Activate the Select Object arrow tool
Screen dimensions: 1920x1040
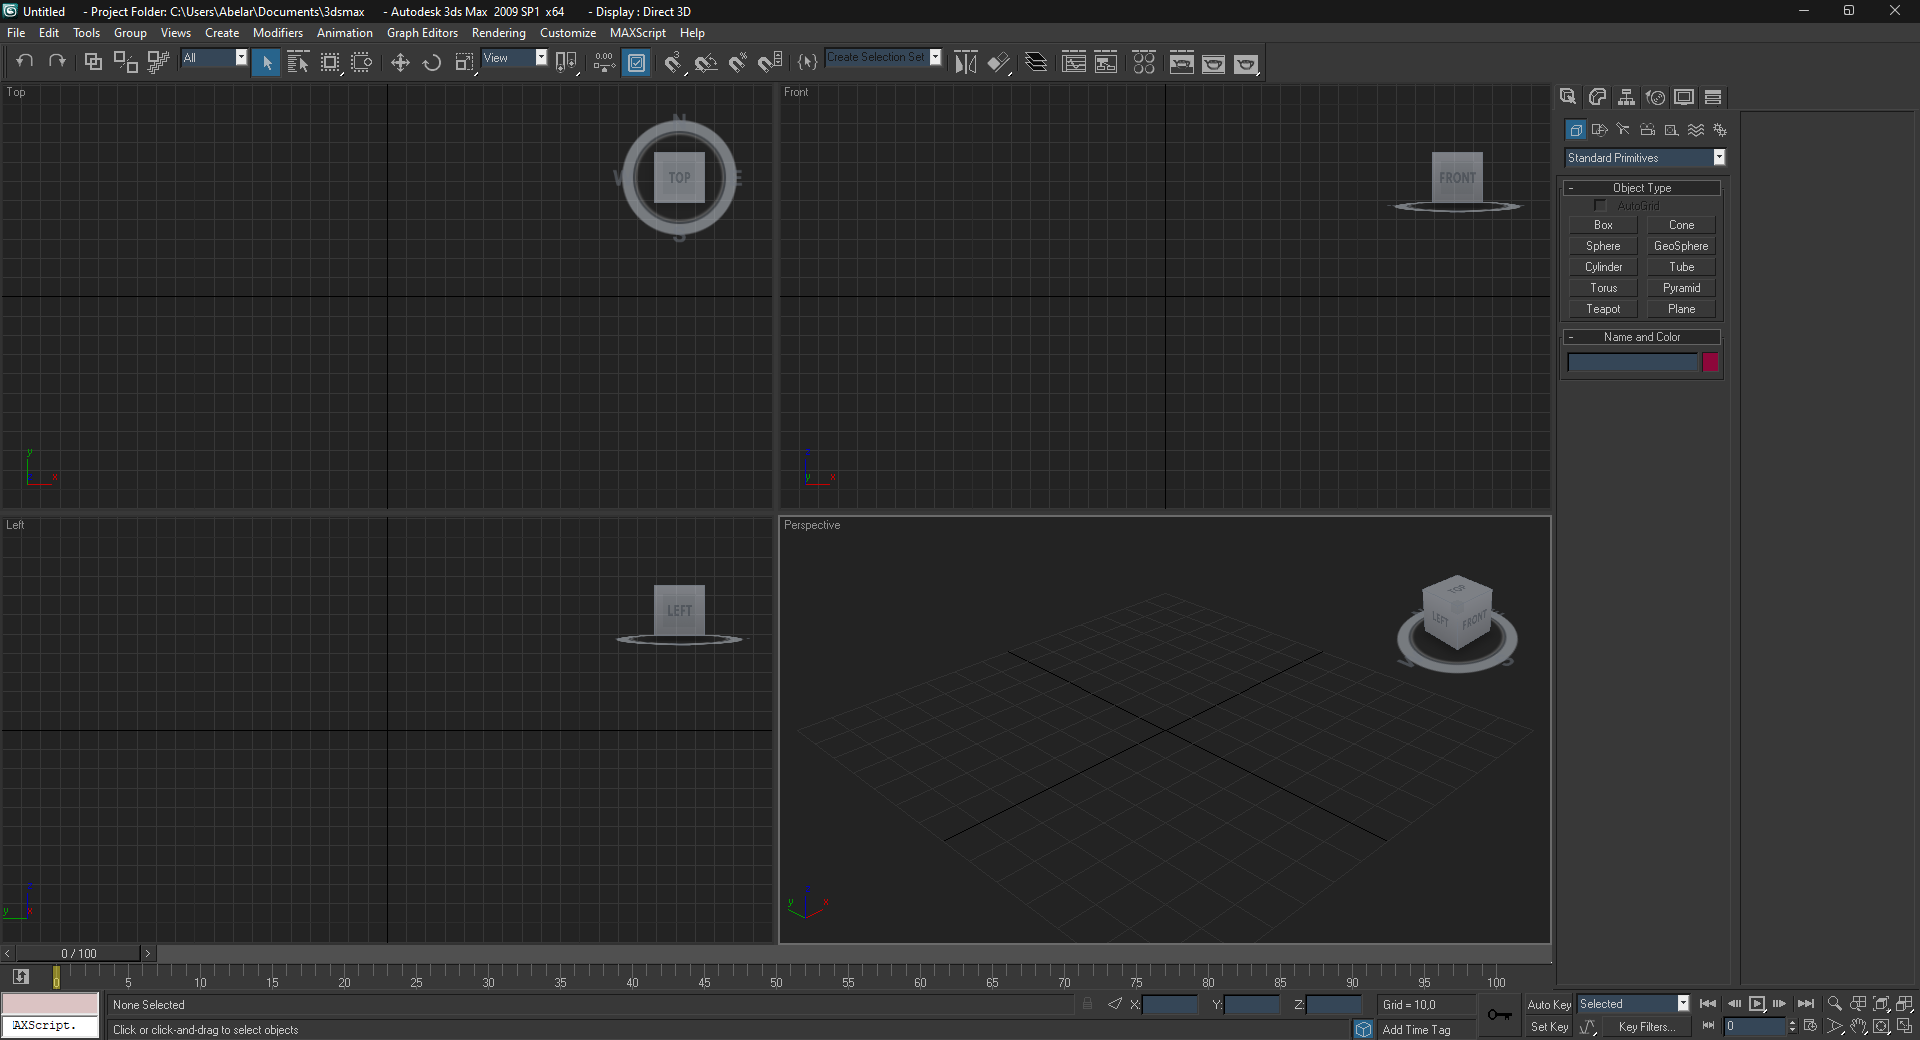tap(266, 62)
